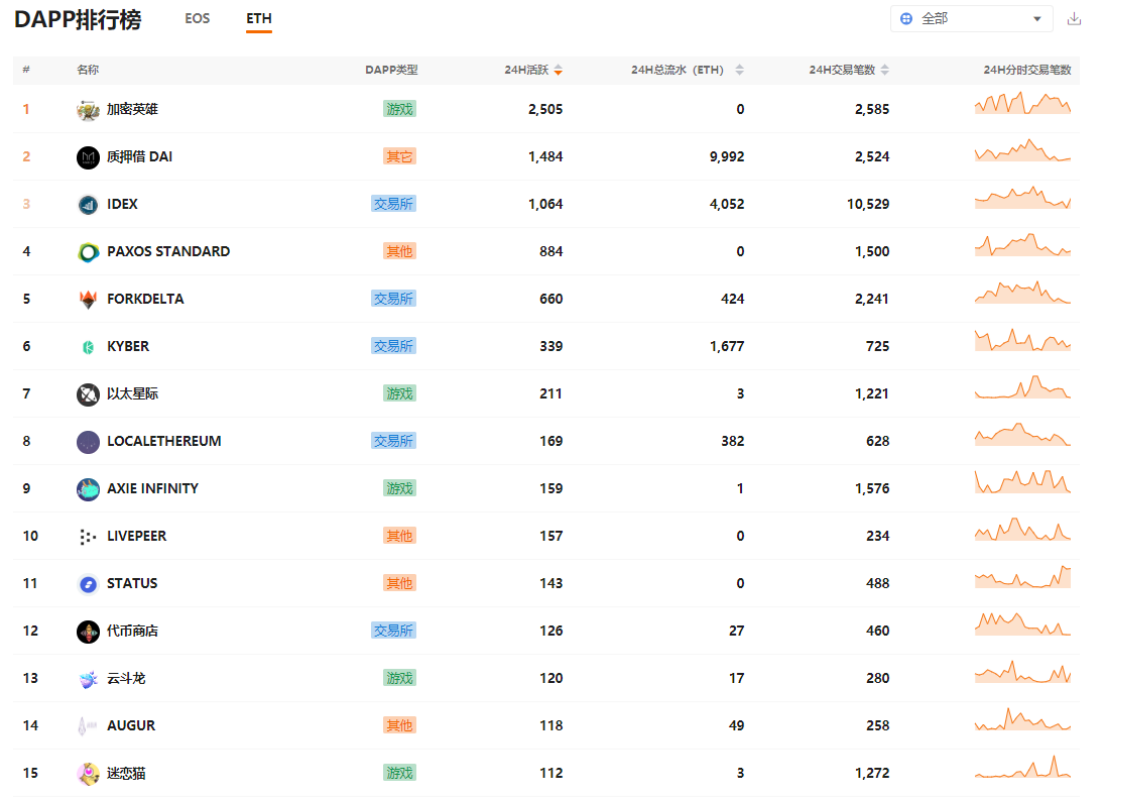Viewport: 1132px width, 807px height.
Task: Open the FORKDELTA name link
Action: [145, 299]
